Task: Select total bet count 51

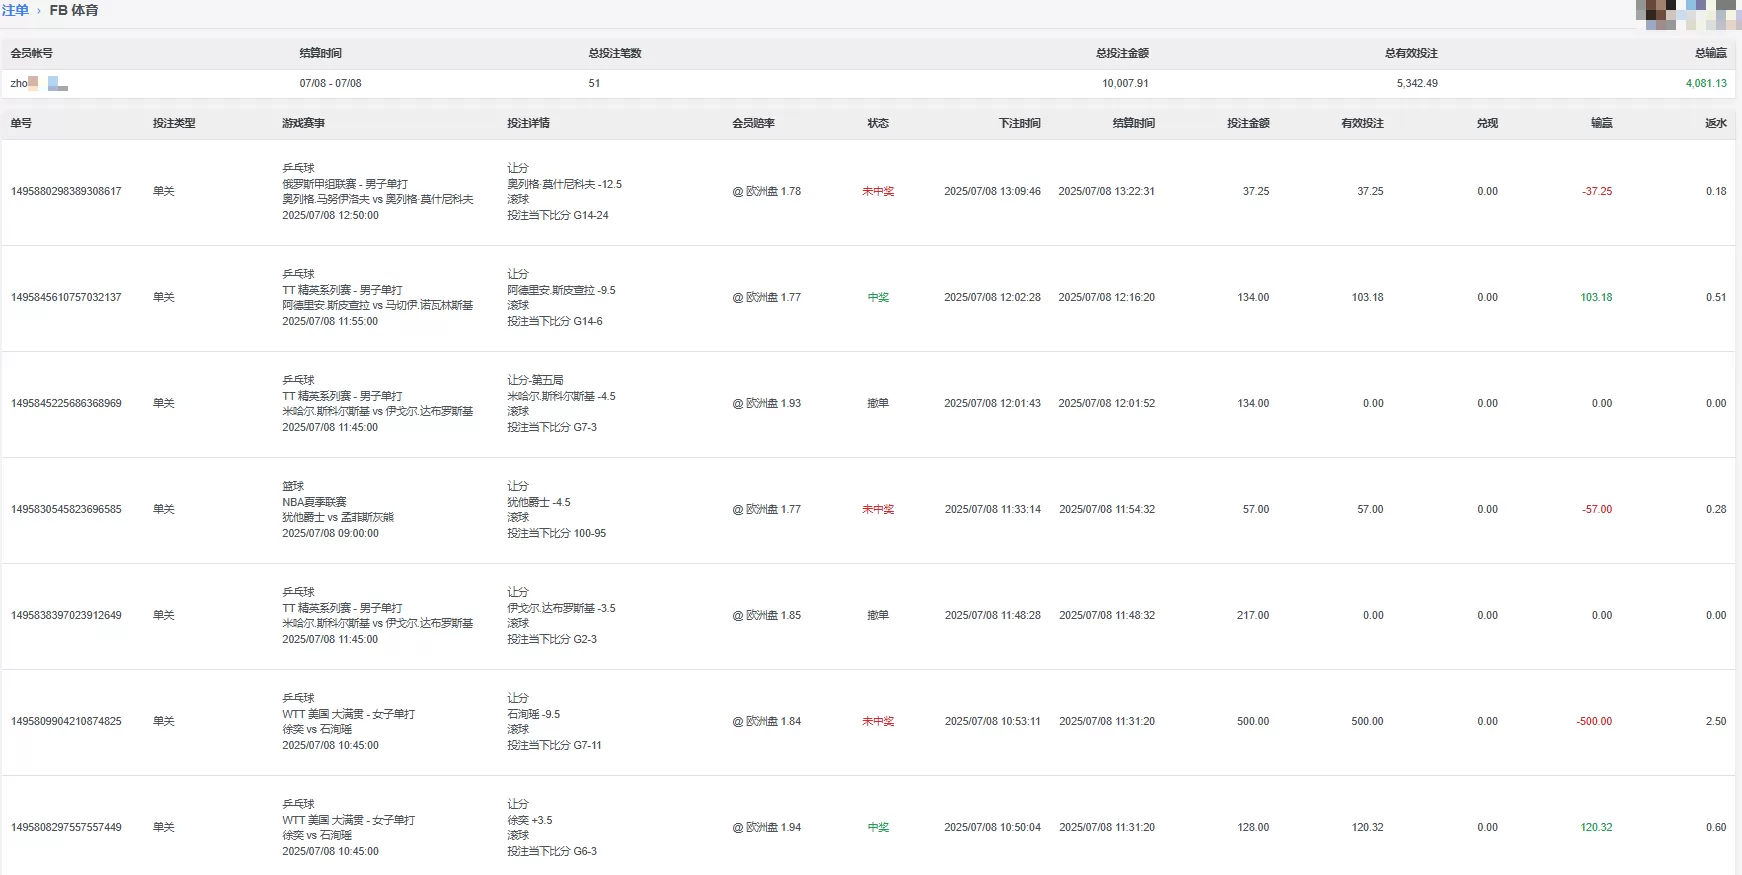Action: (594, 83)
